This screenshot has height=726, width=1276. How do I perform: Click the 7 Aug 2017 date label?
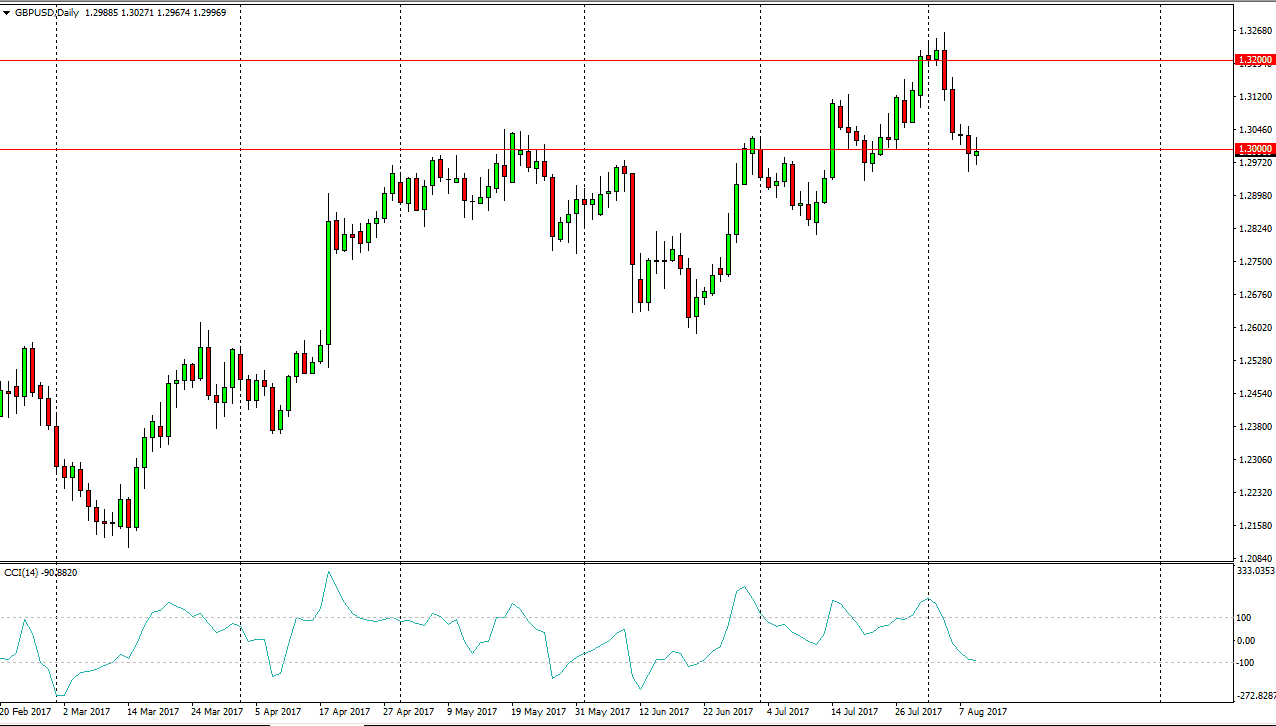pos(983,712)
